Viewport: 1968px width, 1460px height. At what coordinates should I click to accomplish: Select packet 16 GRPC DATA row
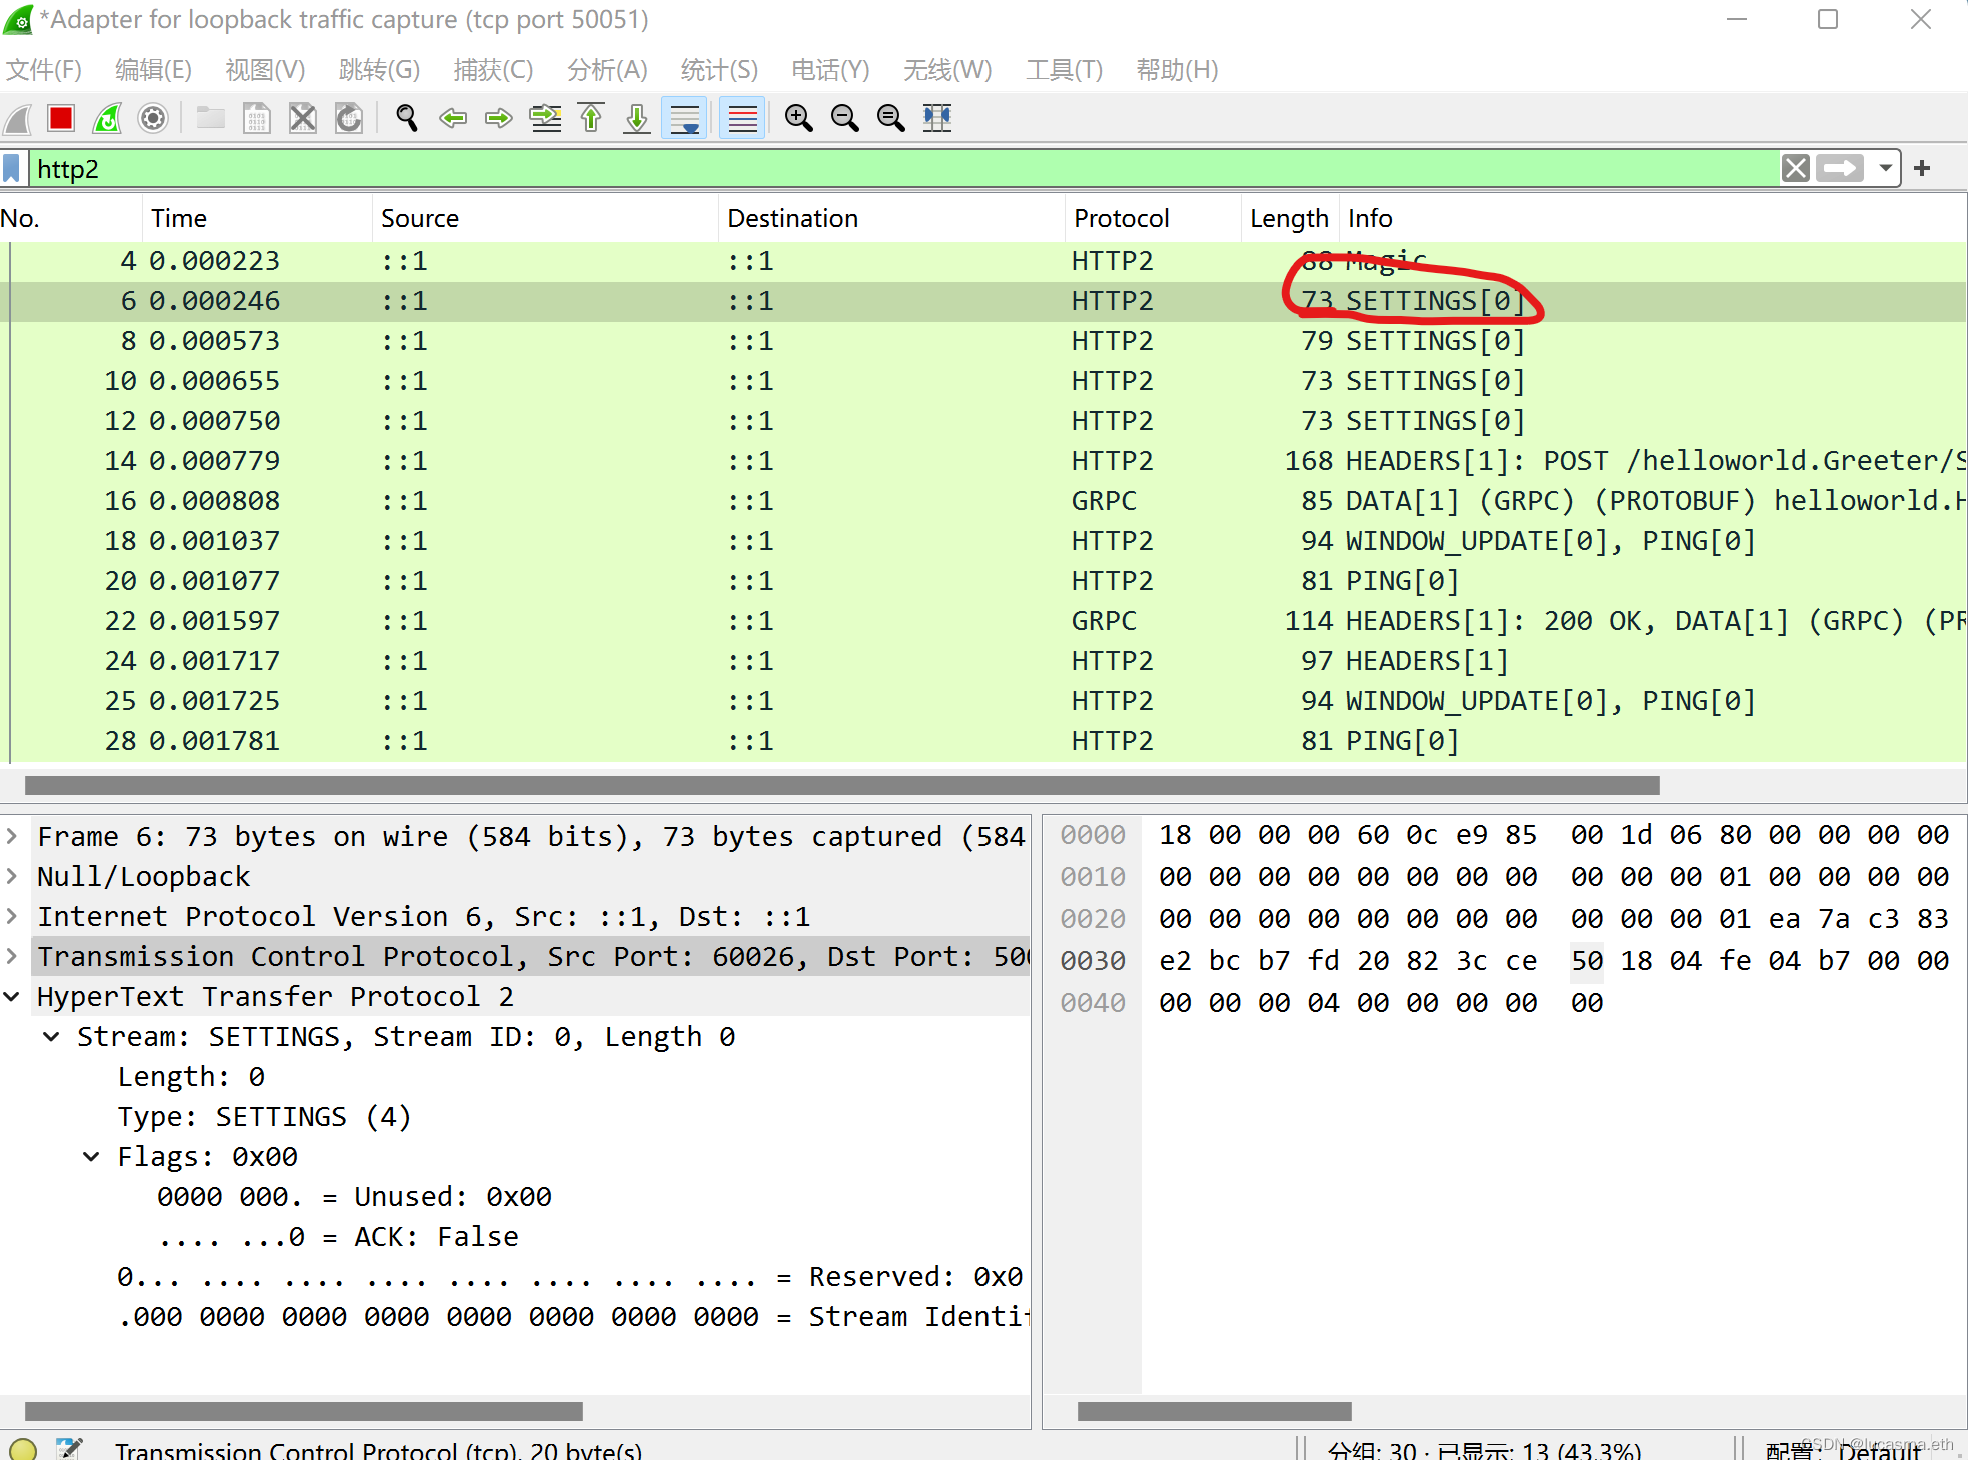point(983,501)
